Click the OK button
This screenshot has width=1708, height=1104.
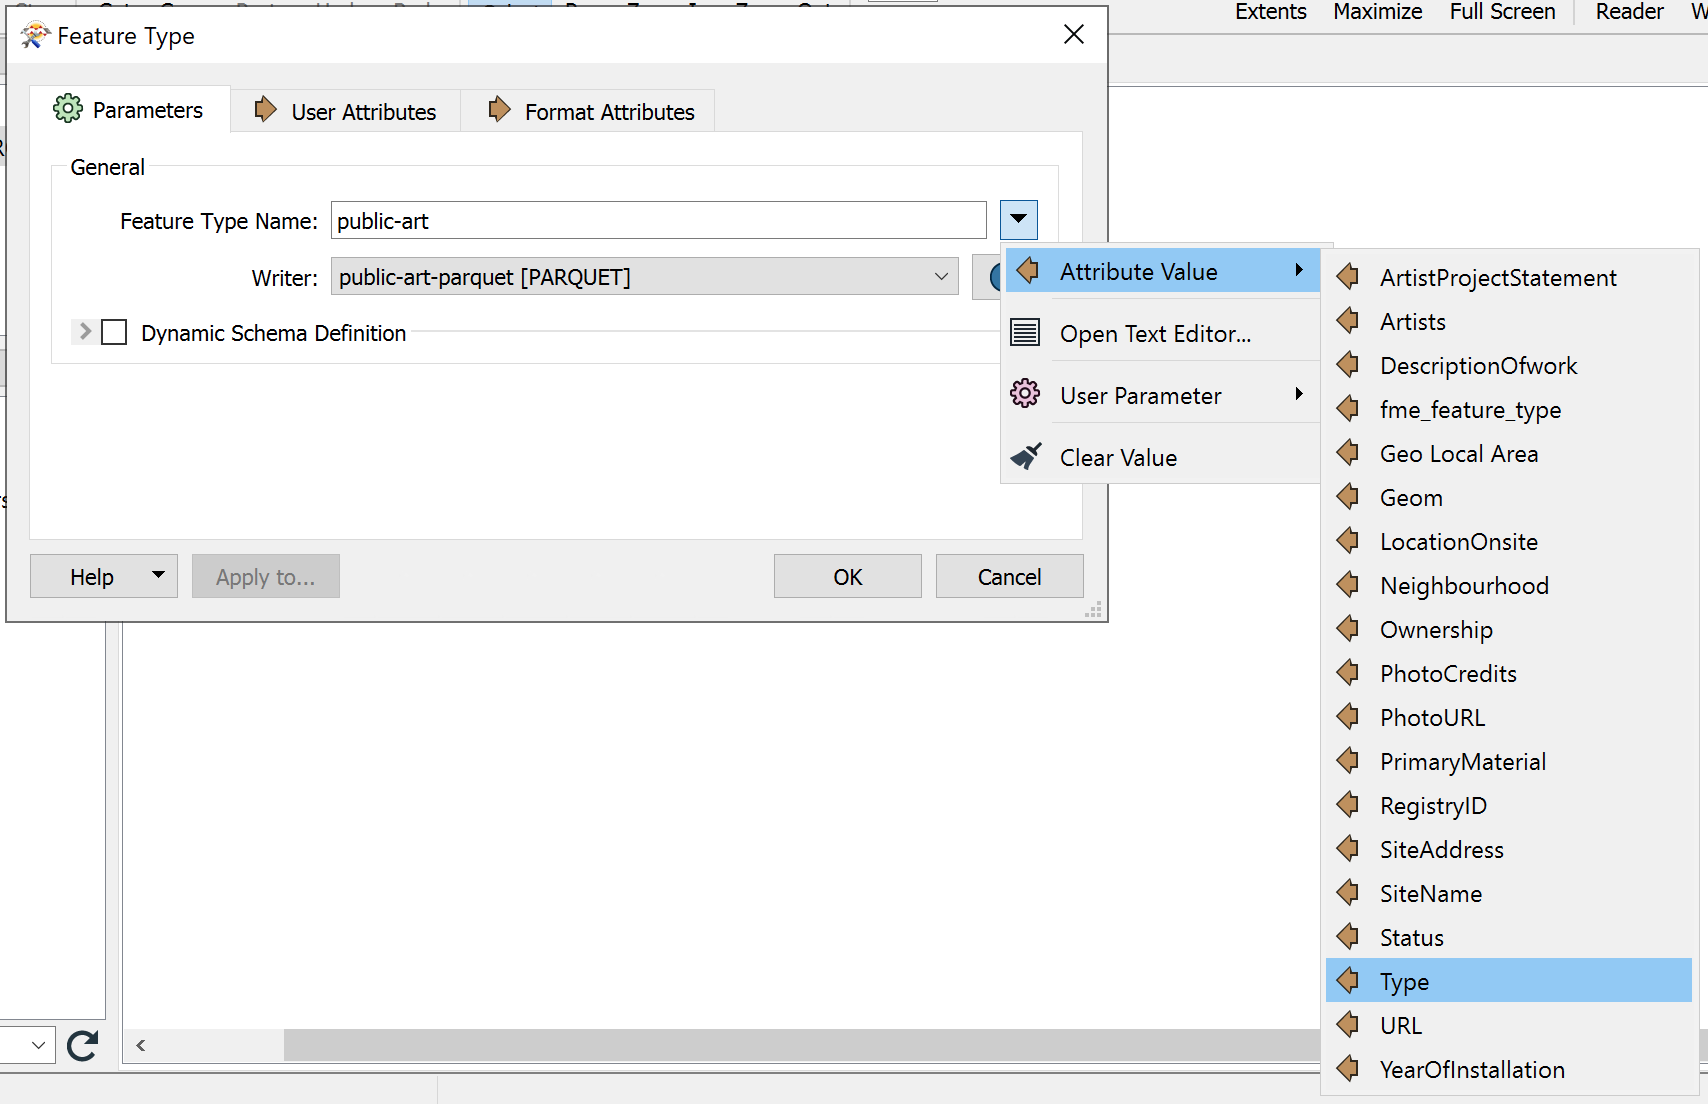coord(848,576)
